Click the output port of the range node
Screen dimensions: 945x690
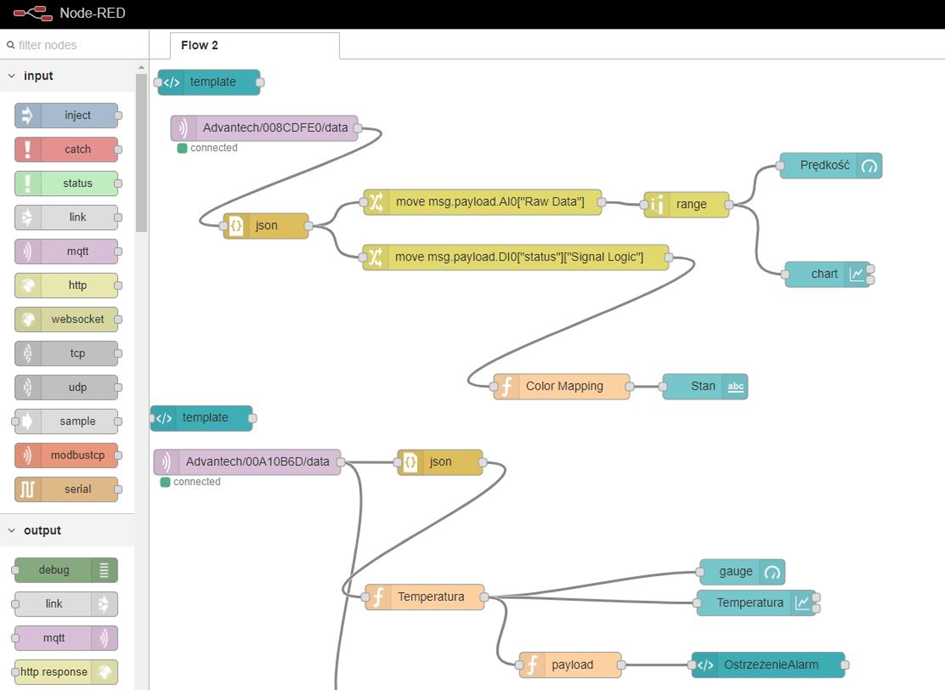pyautogui.click(x=729, y=205)
